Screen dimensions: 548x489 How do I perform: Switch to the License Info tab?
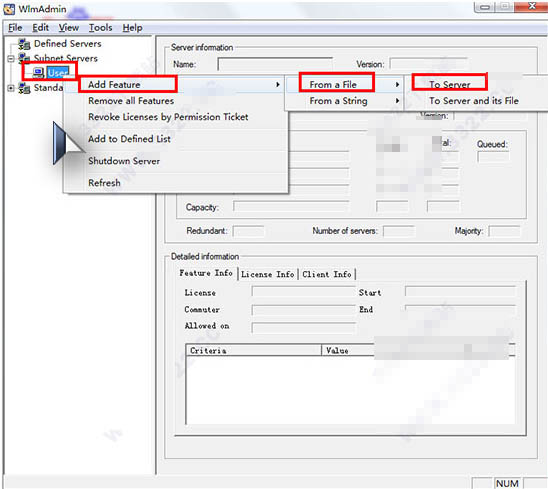click(268, 274)
